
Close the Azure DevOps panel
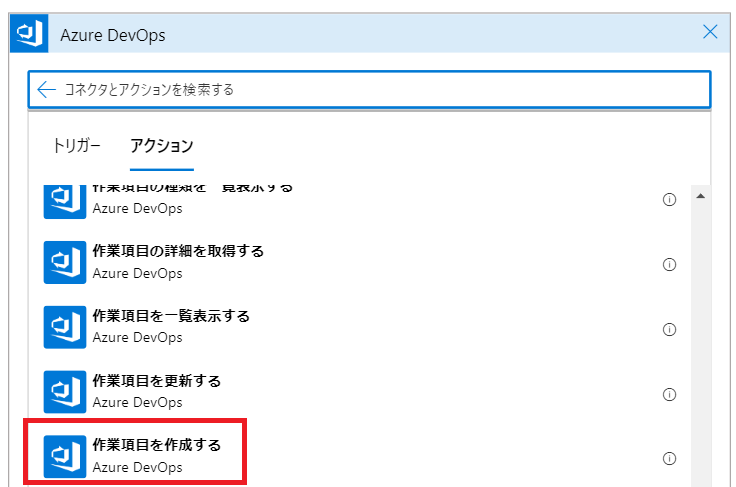click(710, 32)
